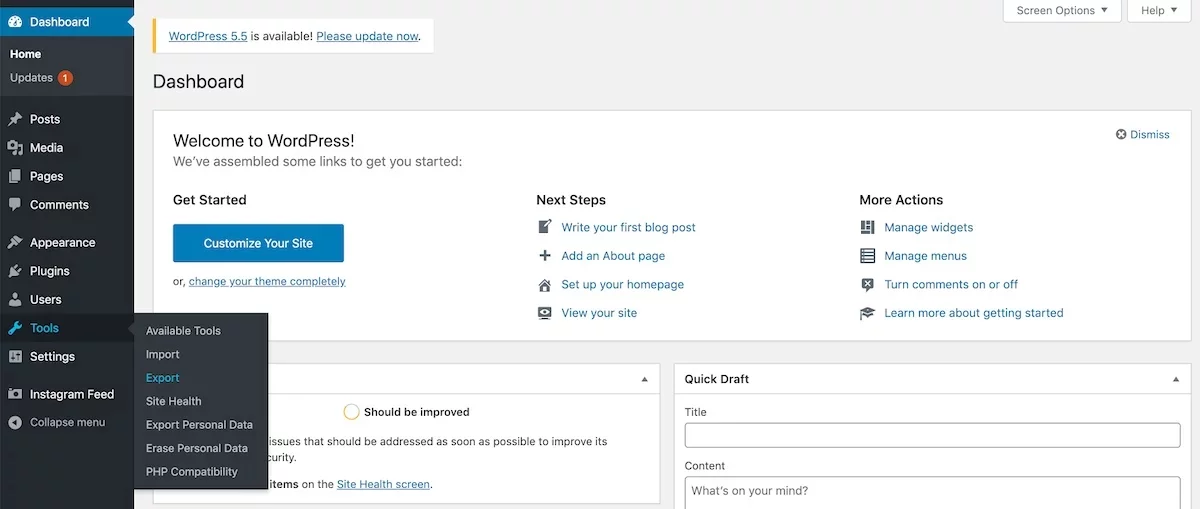The image size is (1200, 509).
Task: Click the graduation cap icon beside Learn more
Action: [868, 313]
